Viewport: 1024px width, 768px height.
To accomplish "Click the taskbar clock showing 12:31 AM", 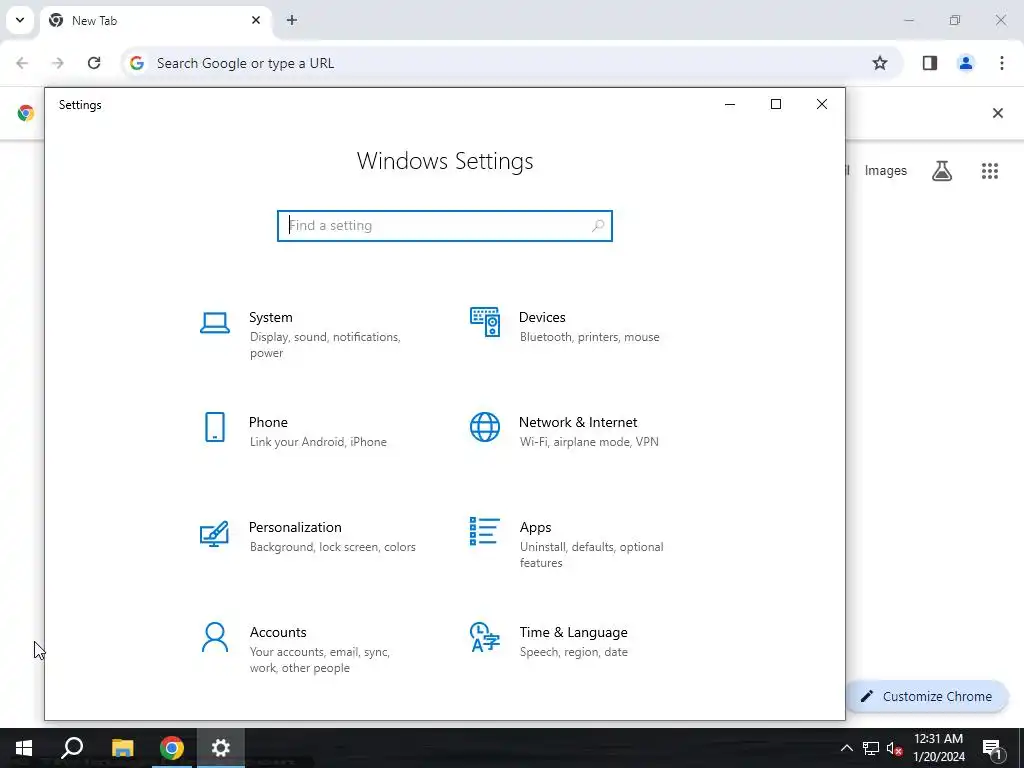I will [939, 748].
